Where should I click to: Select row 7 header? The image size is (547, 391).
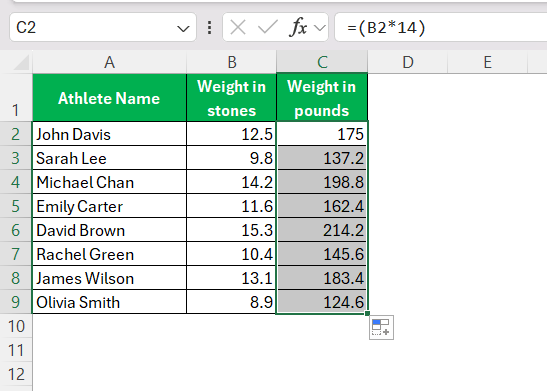(x=16, y=254)
